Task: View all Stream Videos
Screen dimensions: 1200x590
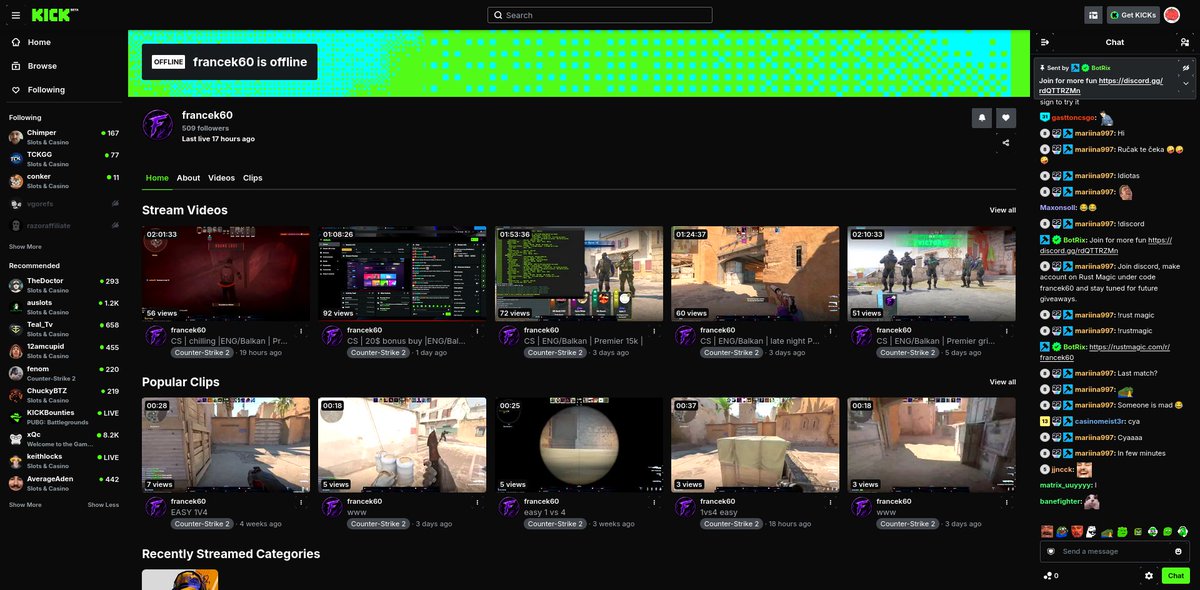Action: 1002,210
